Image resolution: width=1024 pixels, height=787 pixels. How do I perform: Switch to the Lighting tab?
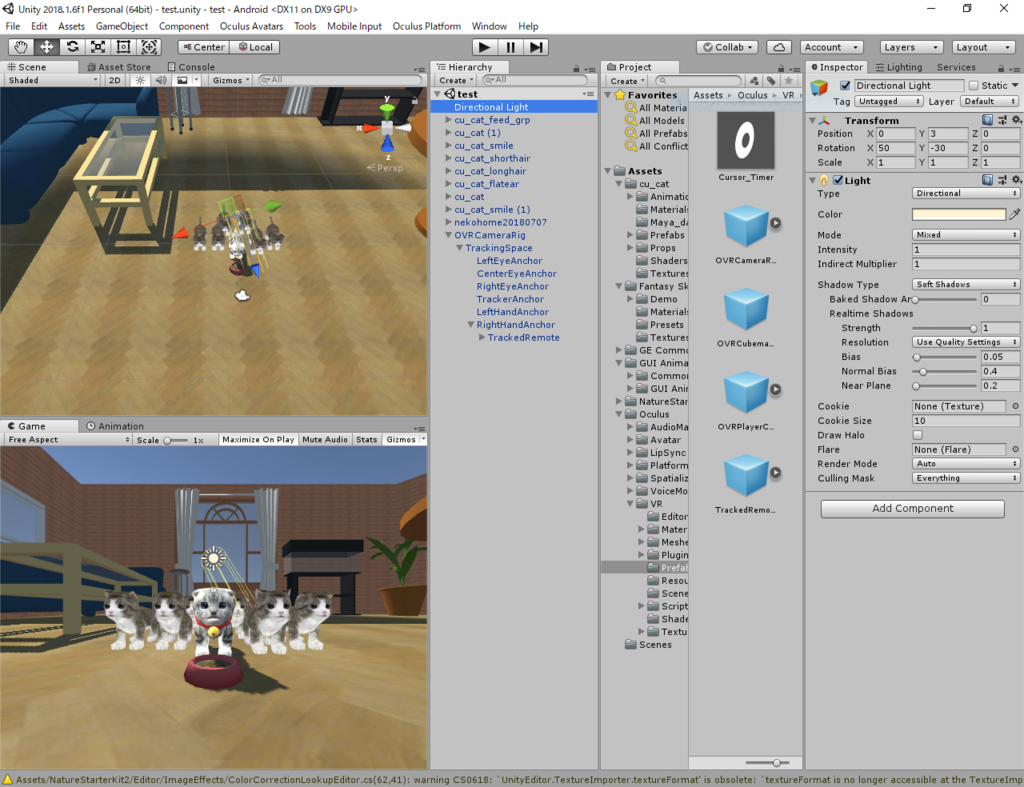click(899, 67)
